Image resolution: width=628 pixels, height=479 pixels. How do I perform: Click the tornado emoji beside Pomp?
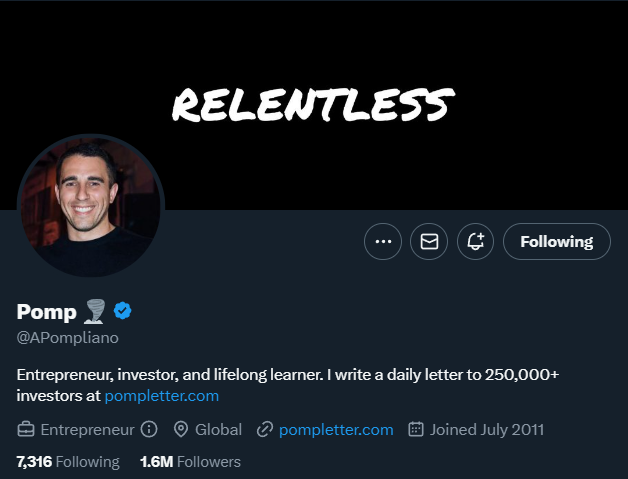95,311
